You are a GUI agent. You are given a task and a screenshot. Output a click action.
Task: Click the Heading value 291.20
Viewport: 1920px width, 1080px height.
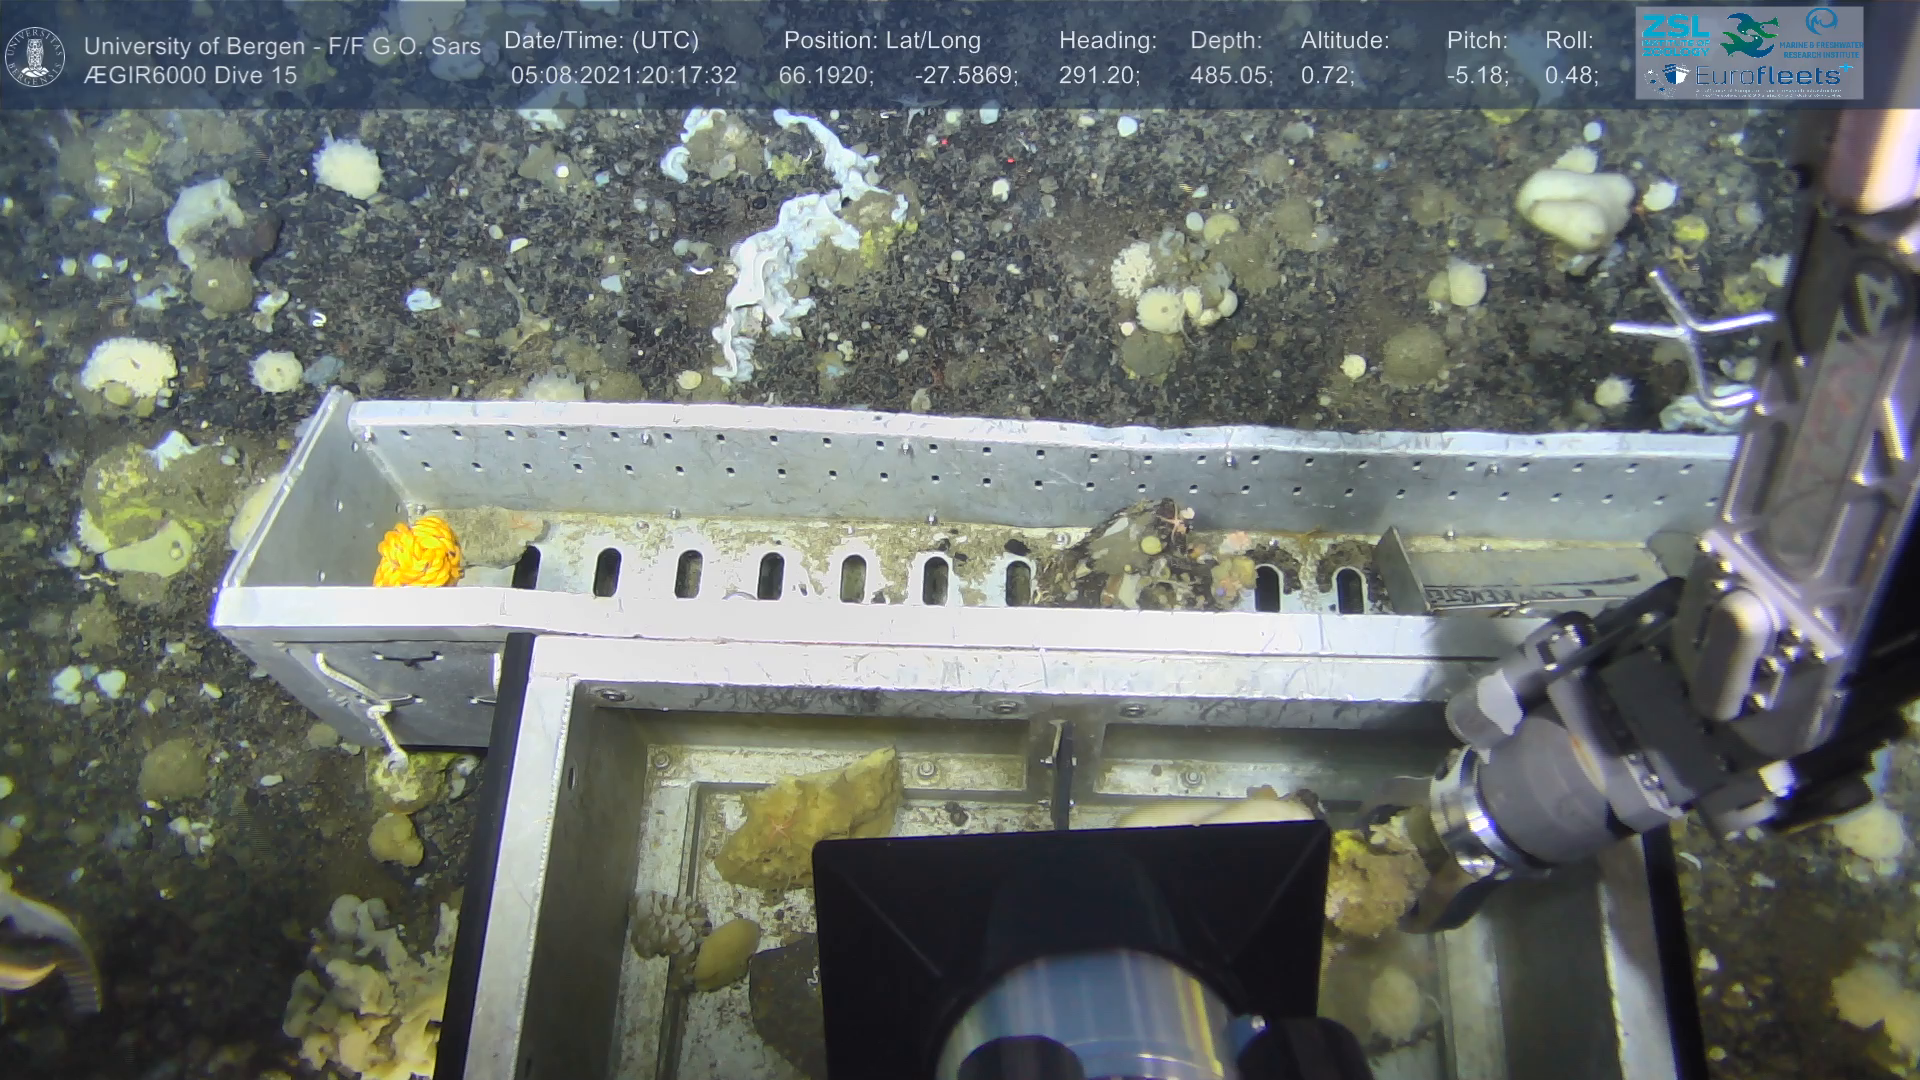[x=1098, y=75]
